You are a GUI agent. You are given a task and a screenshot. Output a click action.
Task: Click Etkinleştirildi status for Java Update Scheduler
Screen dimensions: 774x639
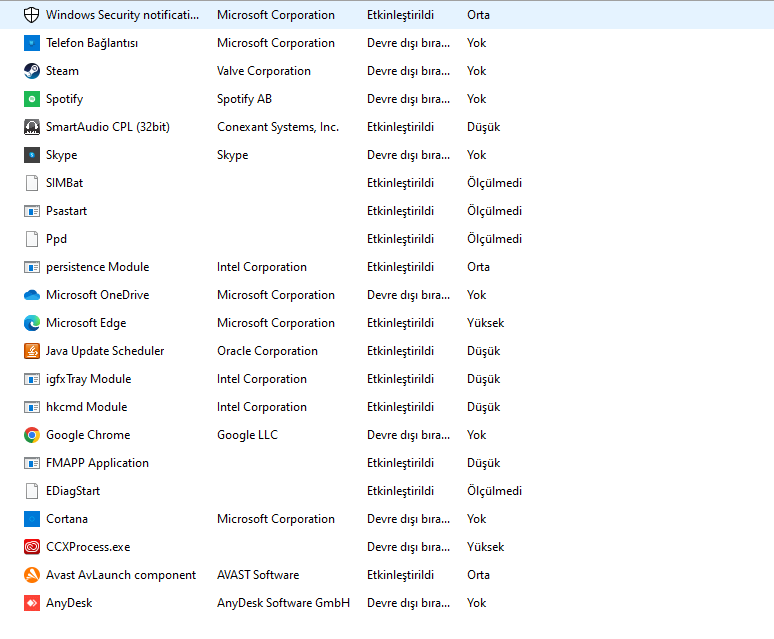[400, 351]
